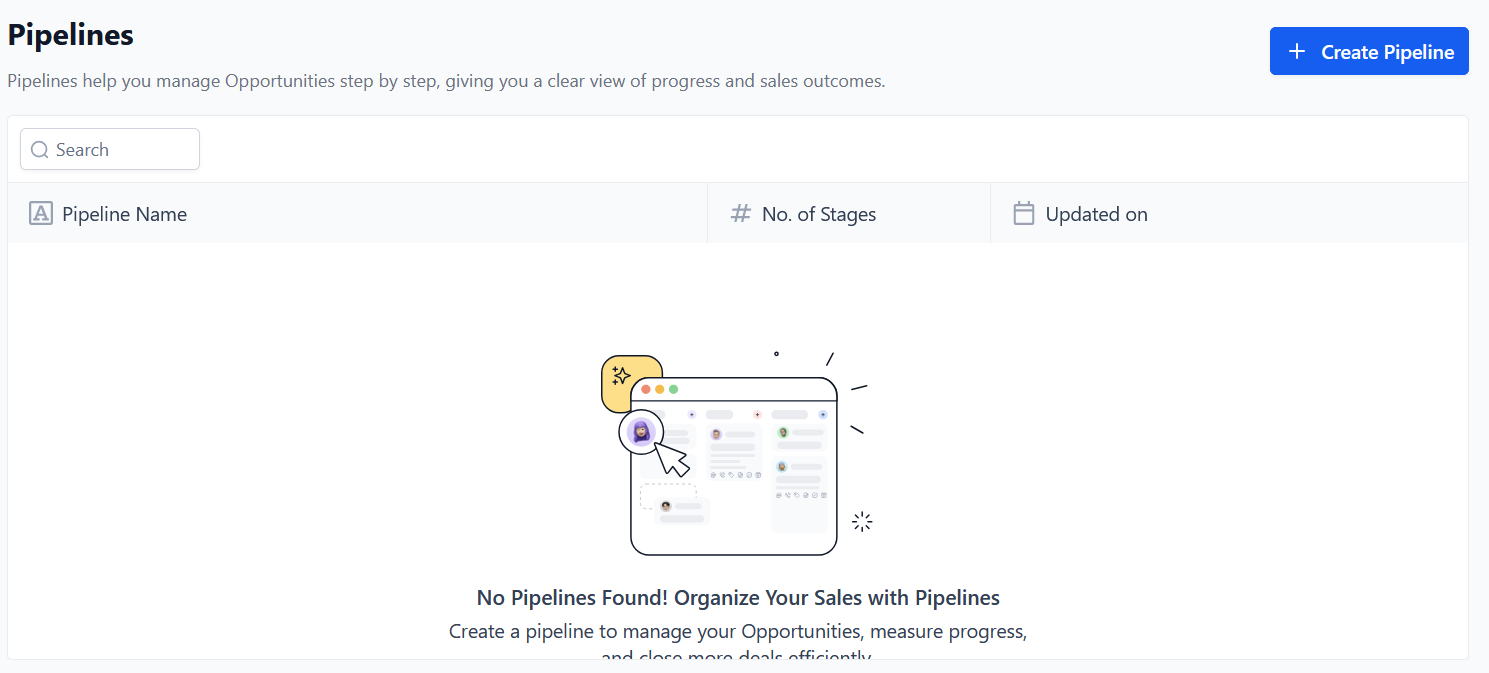Click the magnifying glass search icon
Screen dimensions: 1489x673
(40, 150)
